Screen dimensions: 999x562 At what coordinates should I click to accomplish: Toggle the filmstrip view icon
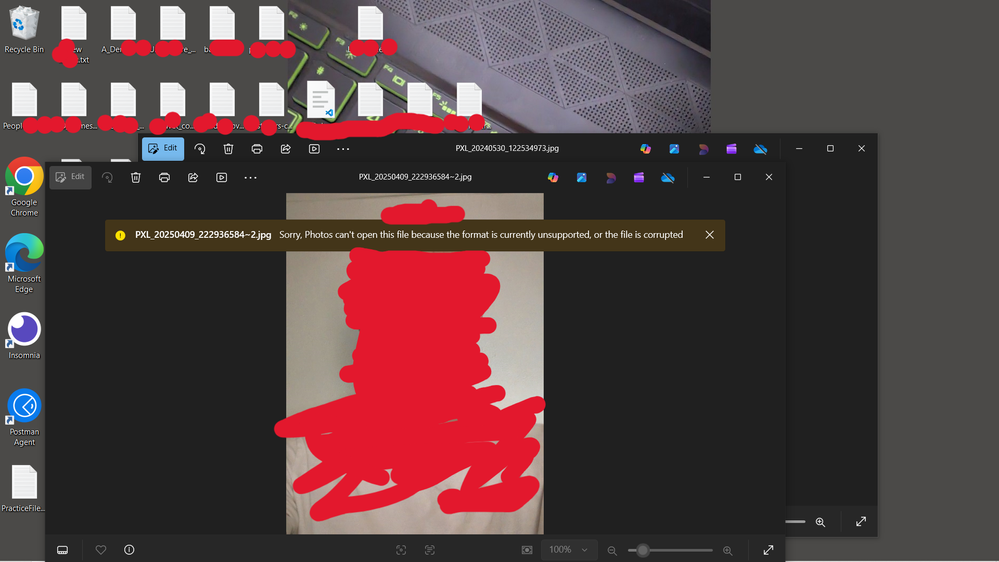pos(62,550)
